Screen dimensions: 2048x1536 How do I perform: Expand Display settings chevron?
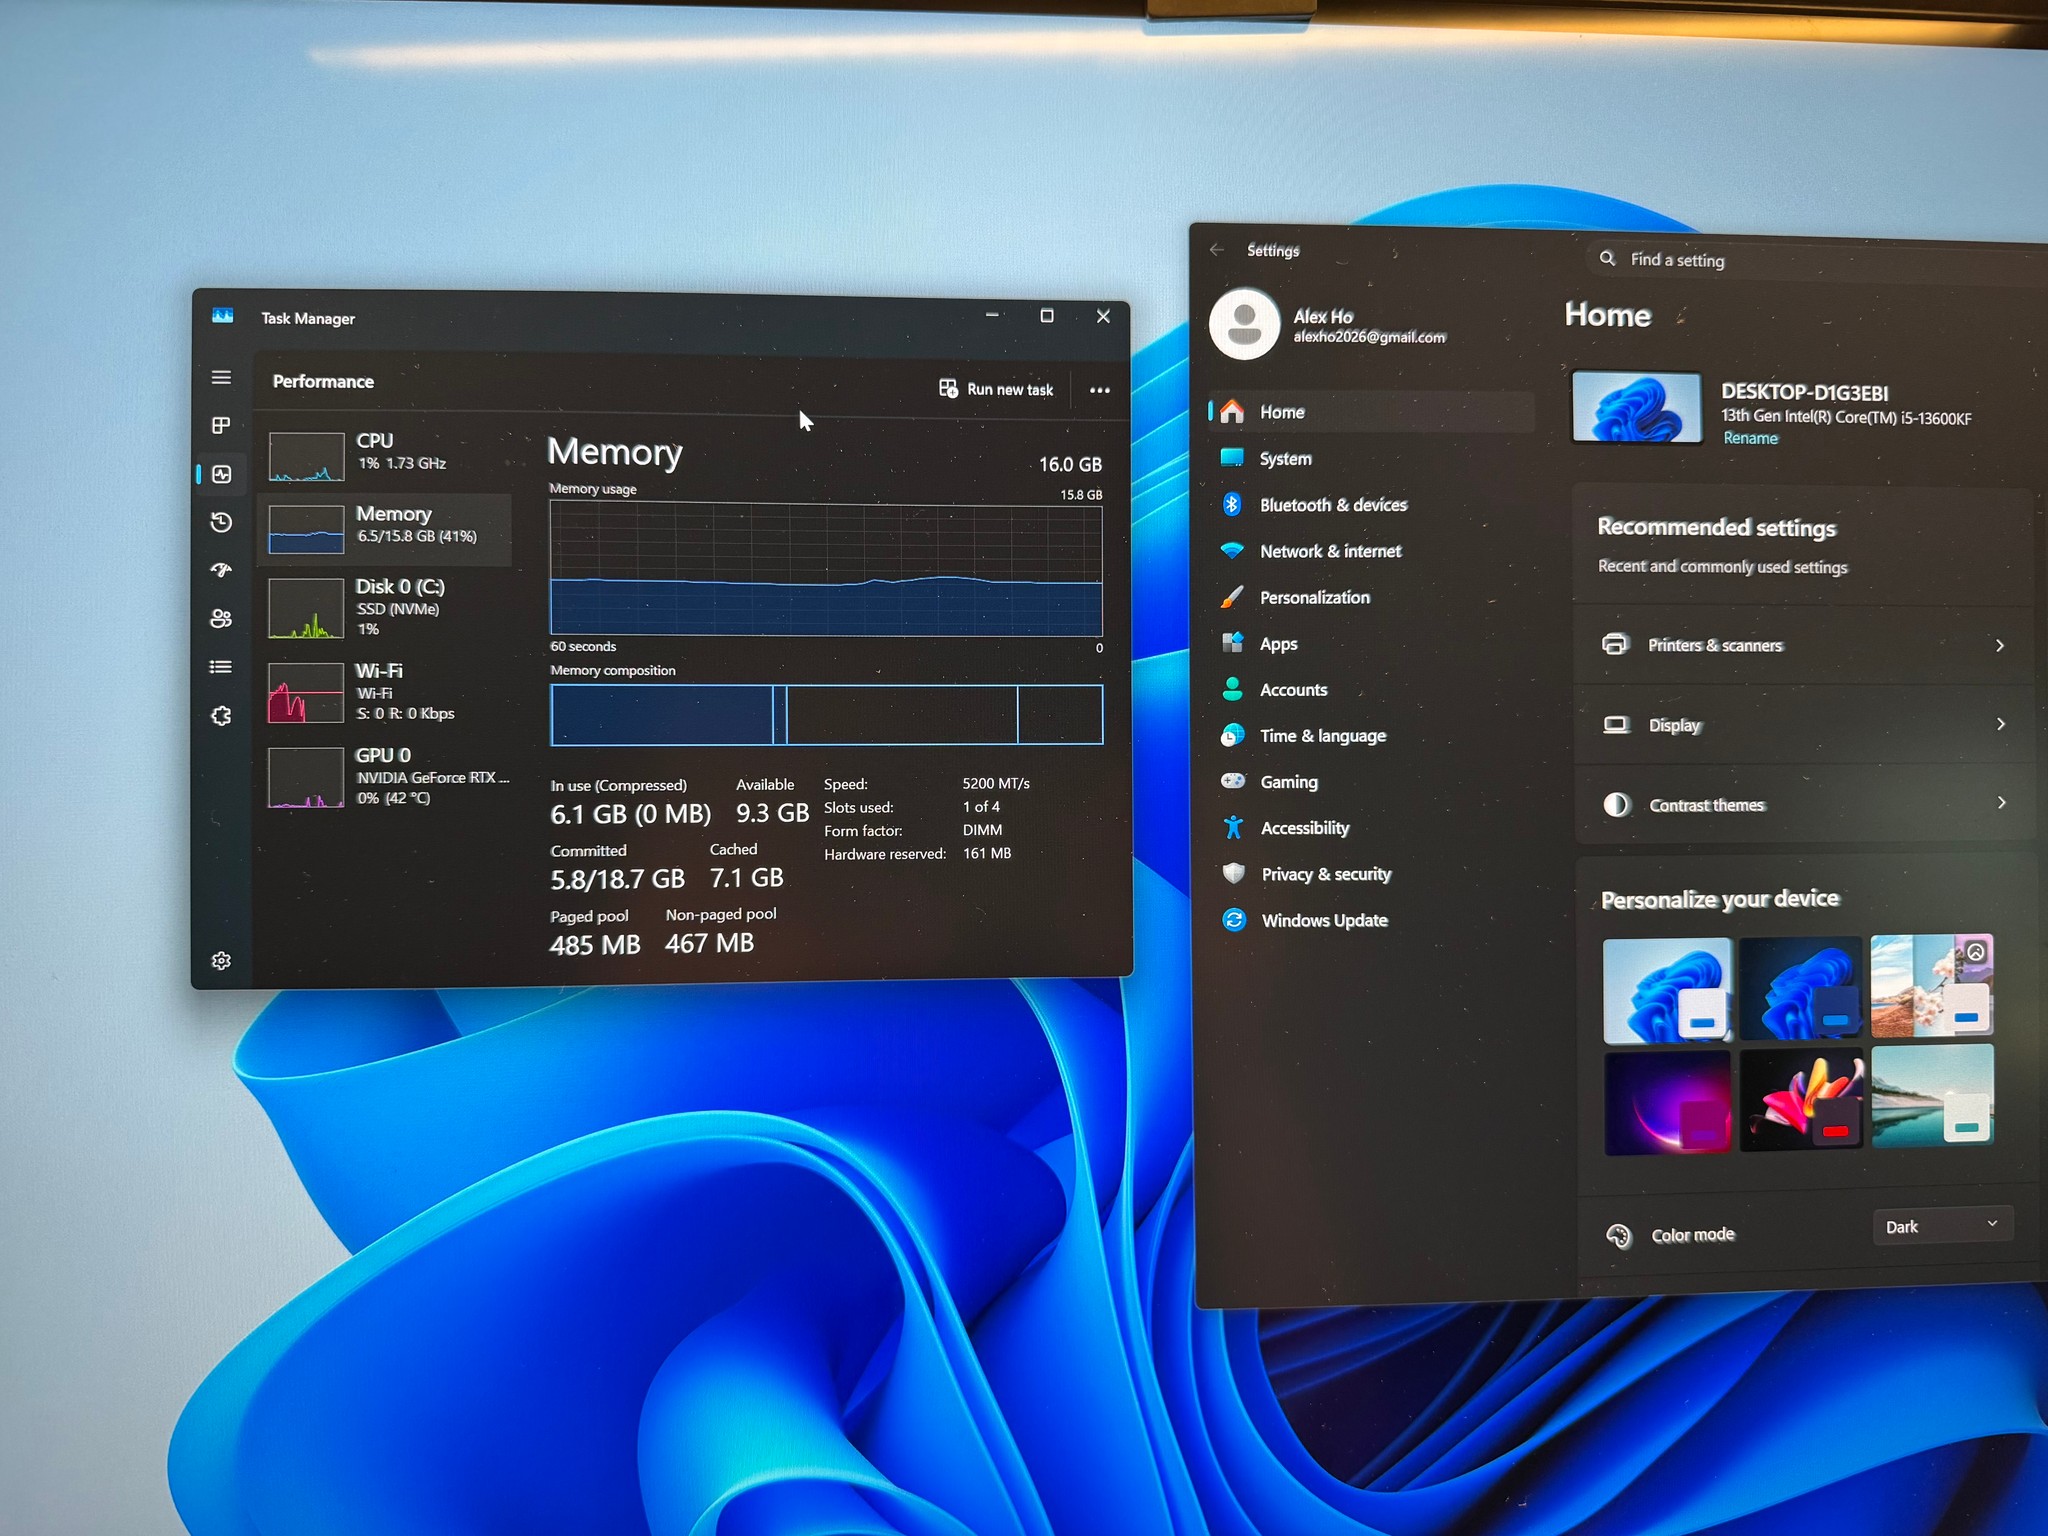[2000, 724]
